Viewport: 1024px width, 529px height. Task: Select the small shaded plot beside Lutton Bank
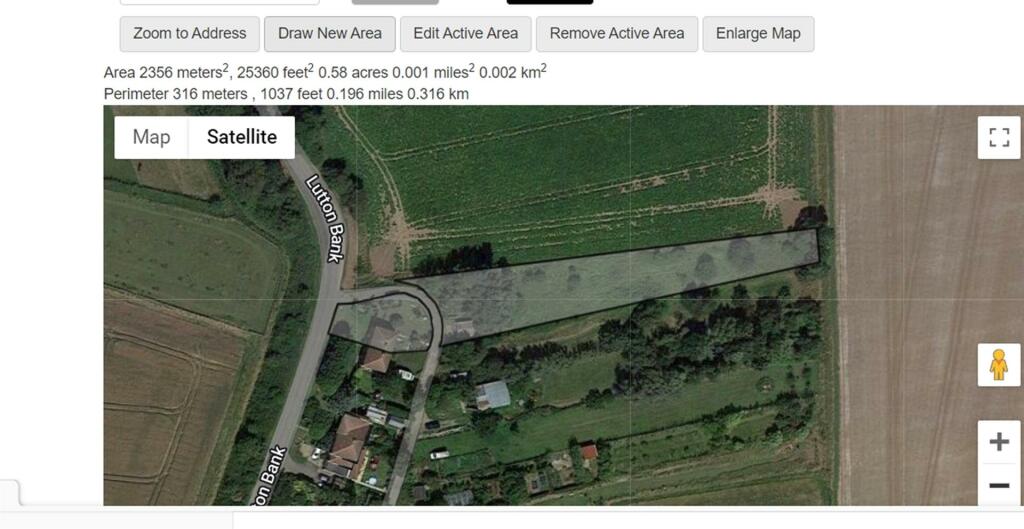382,321
